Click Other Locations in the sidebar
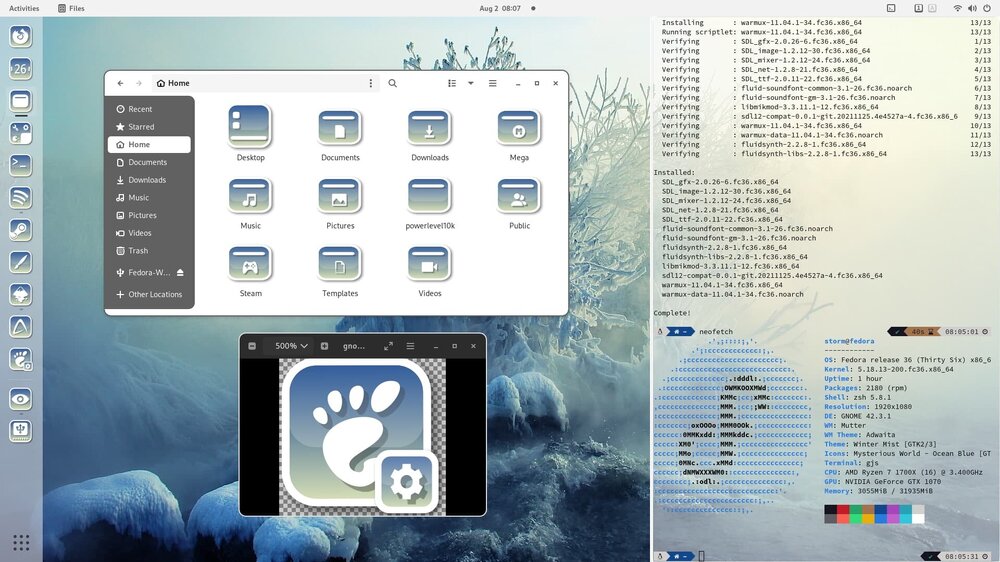Image resolution: width=1000 pixels, height=562 pixels. pyautogui.click(x=154, y=295)
